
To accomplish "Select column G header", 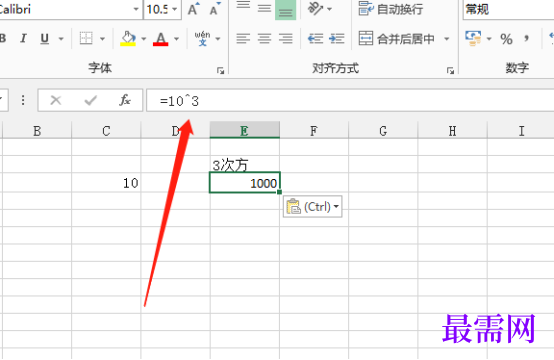I will click(383, 131).
